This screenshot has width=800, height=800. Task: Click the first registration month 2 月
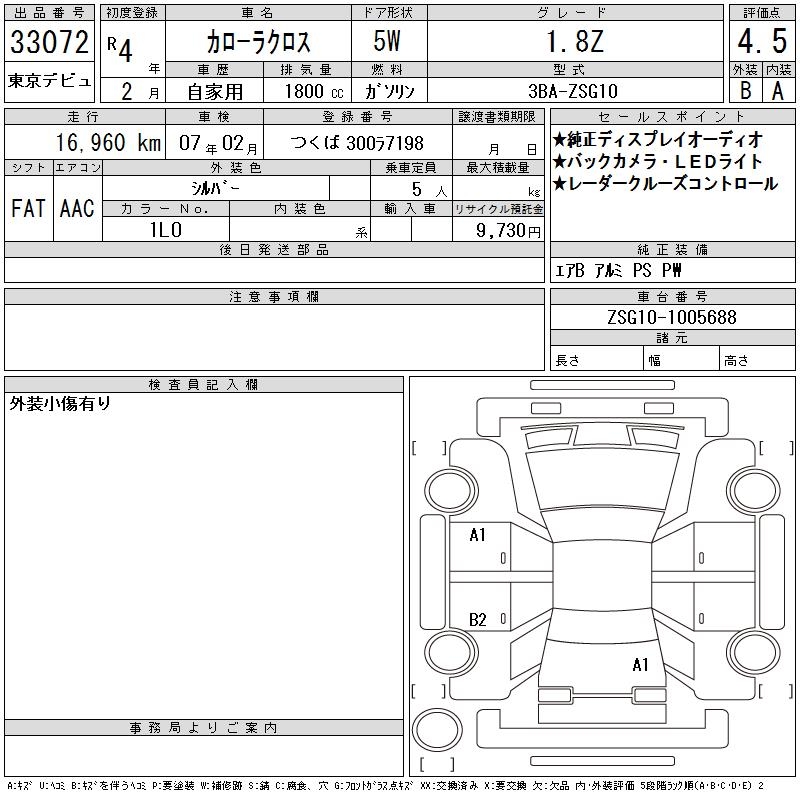pos(140,92)
